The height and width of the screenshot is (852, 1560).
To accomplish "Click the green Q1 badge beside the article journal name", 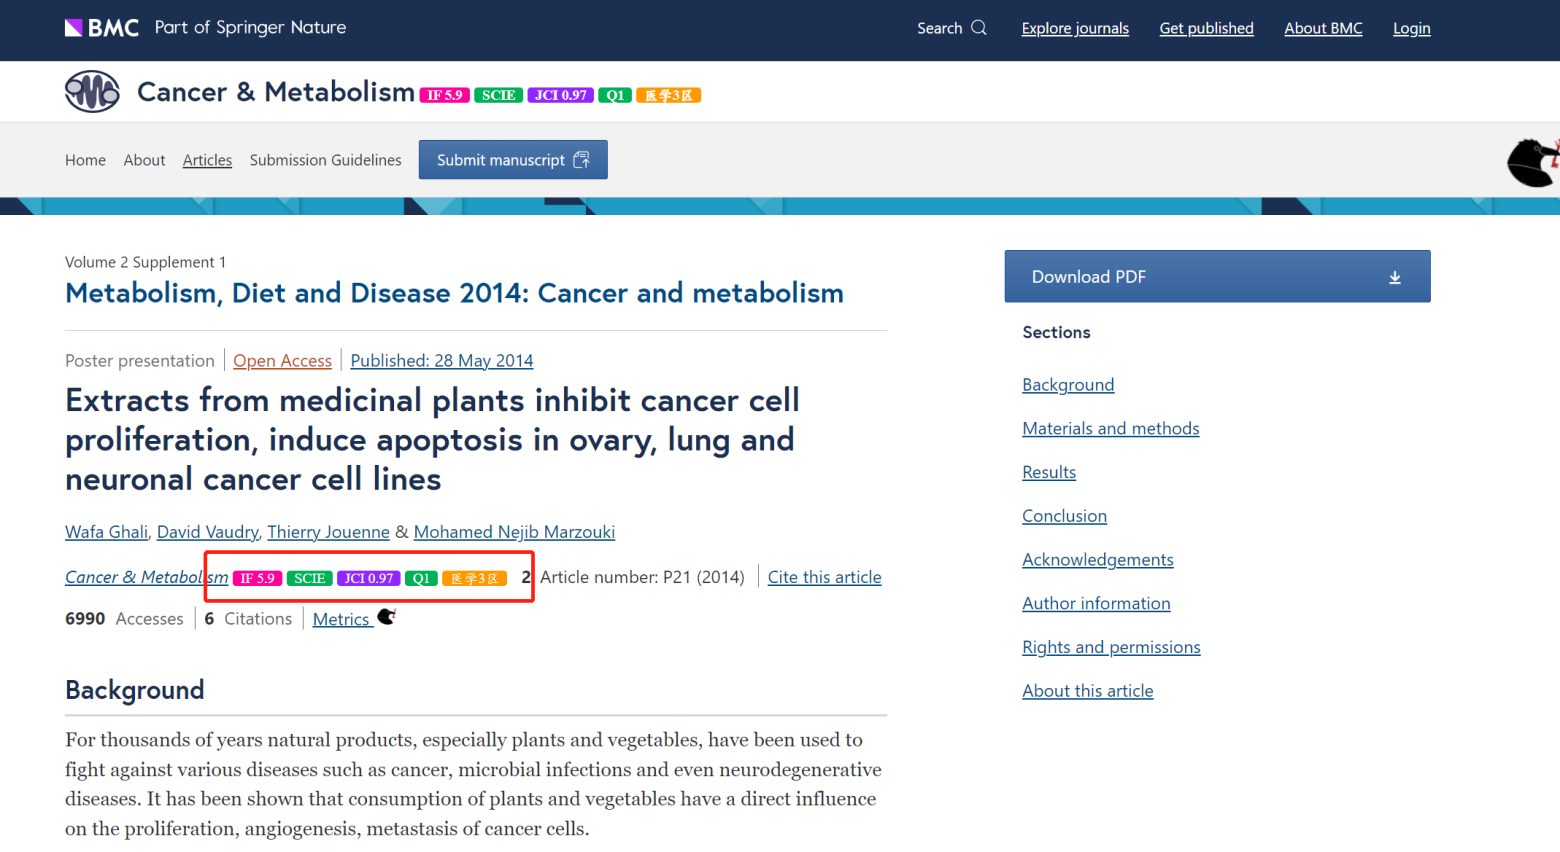I will click(421, 578).
